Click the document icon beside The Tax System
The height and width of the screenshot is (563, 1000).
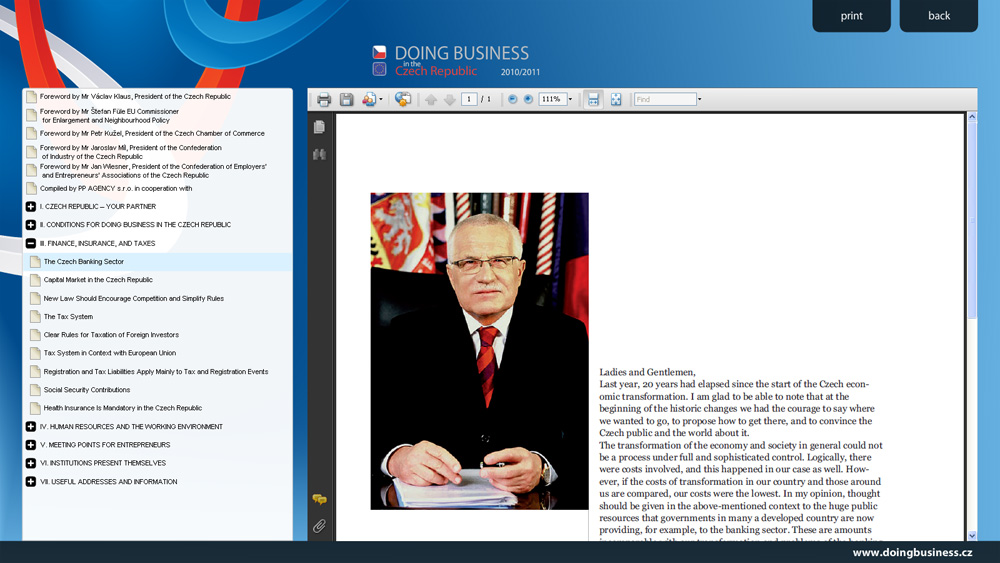pyautogui.click(x=35, y=316)
